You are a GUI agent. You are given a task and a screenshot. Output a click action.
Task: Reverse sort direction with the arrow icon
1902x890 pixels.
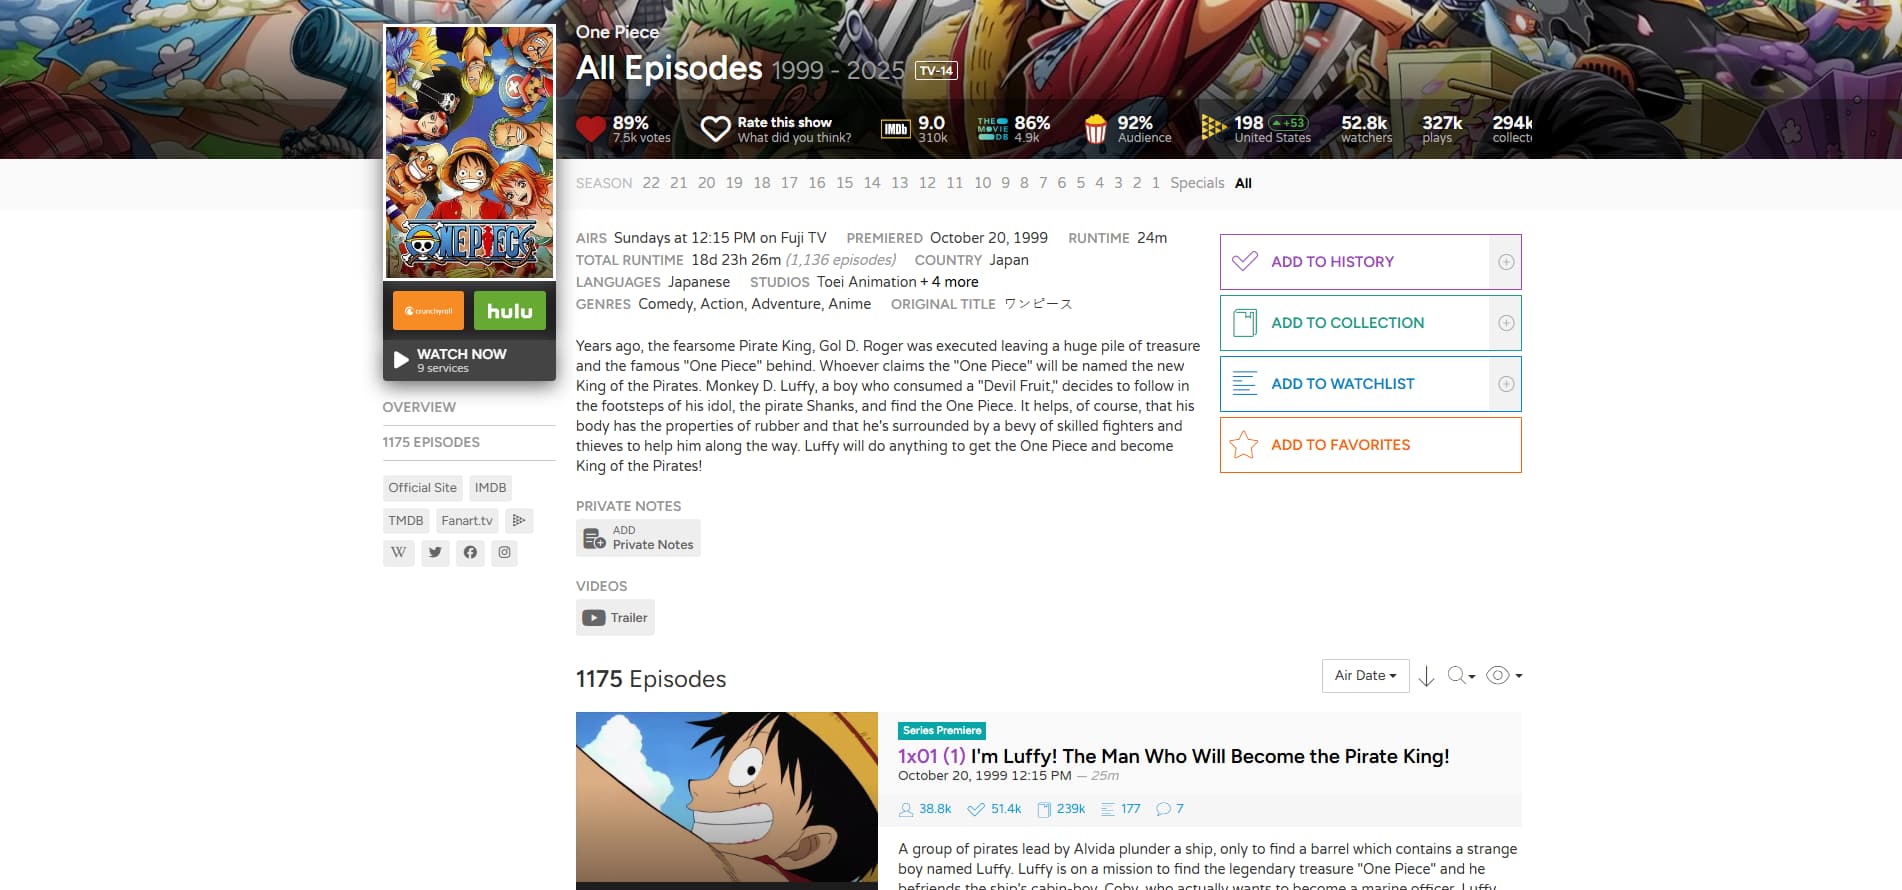click(x=1427, y=676)
